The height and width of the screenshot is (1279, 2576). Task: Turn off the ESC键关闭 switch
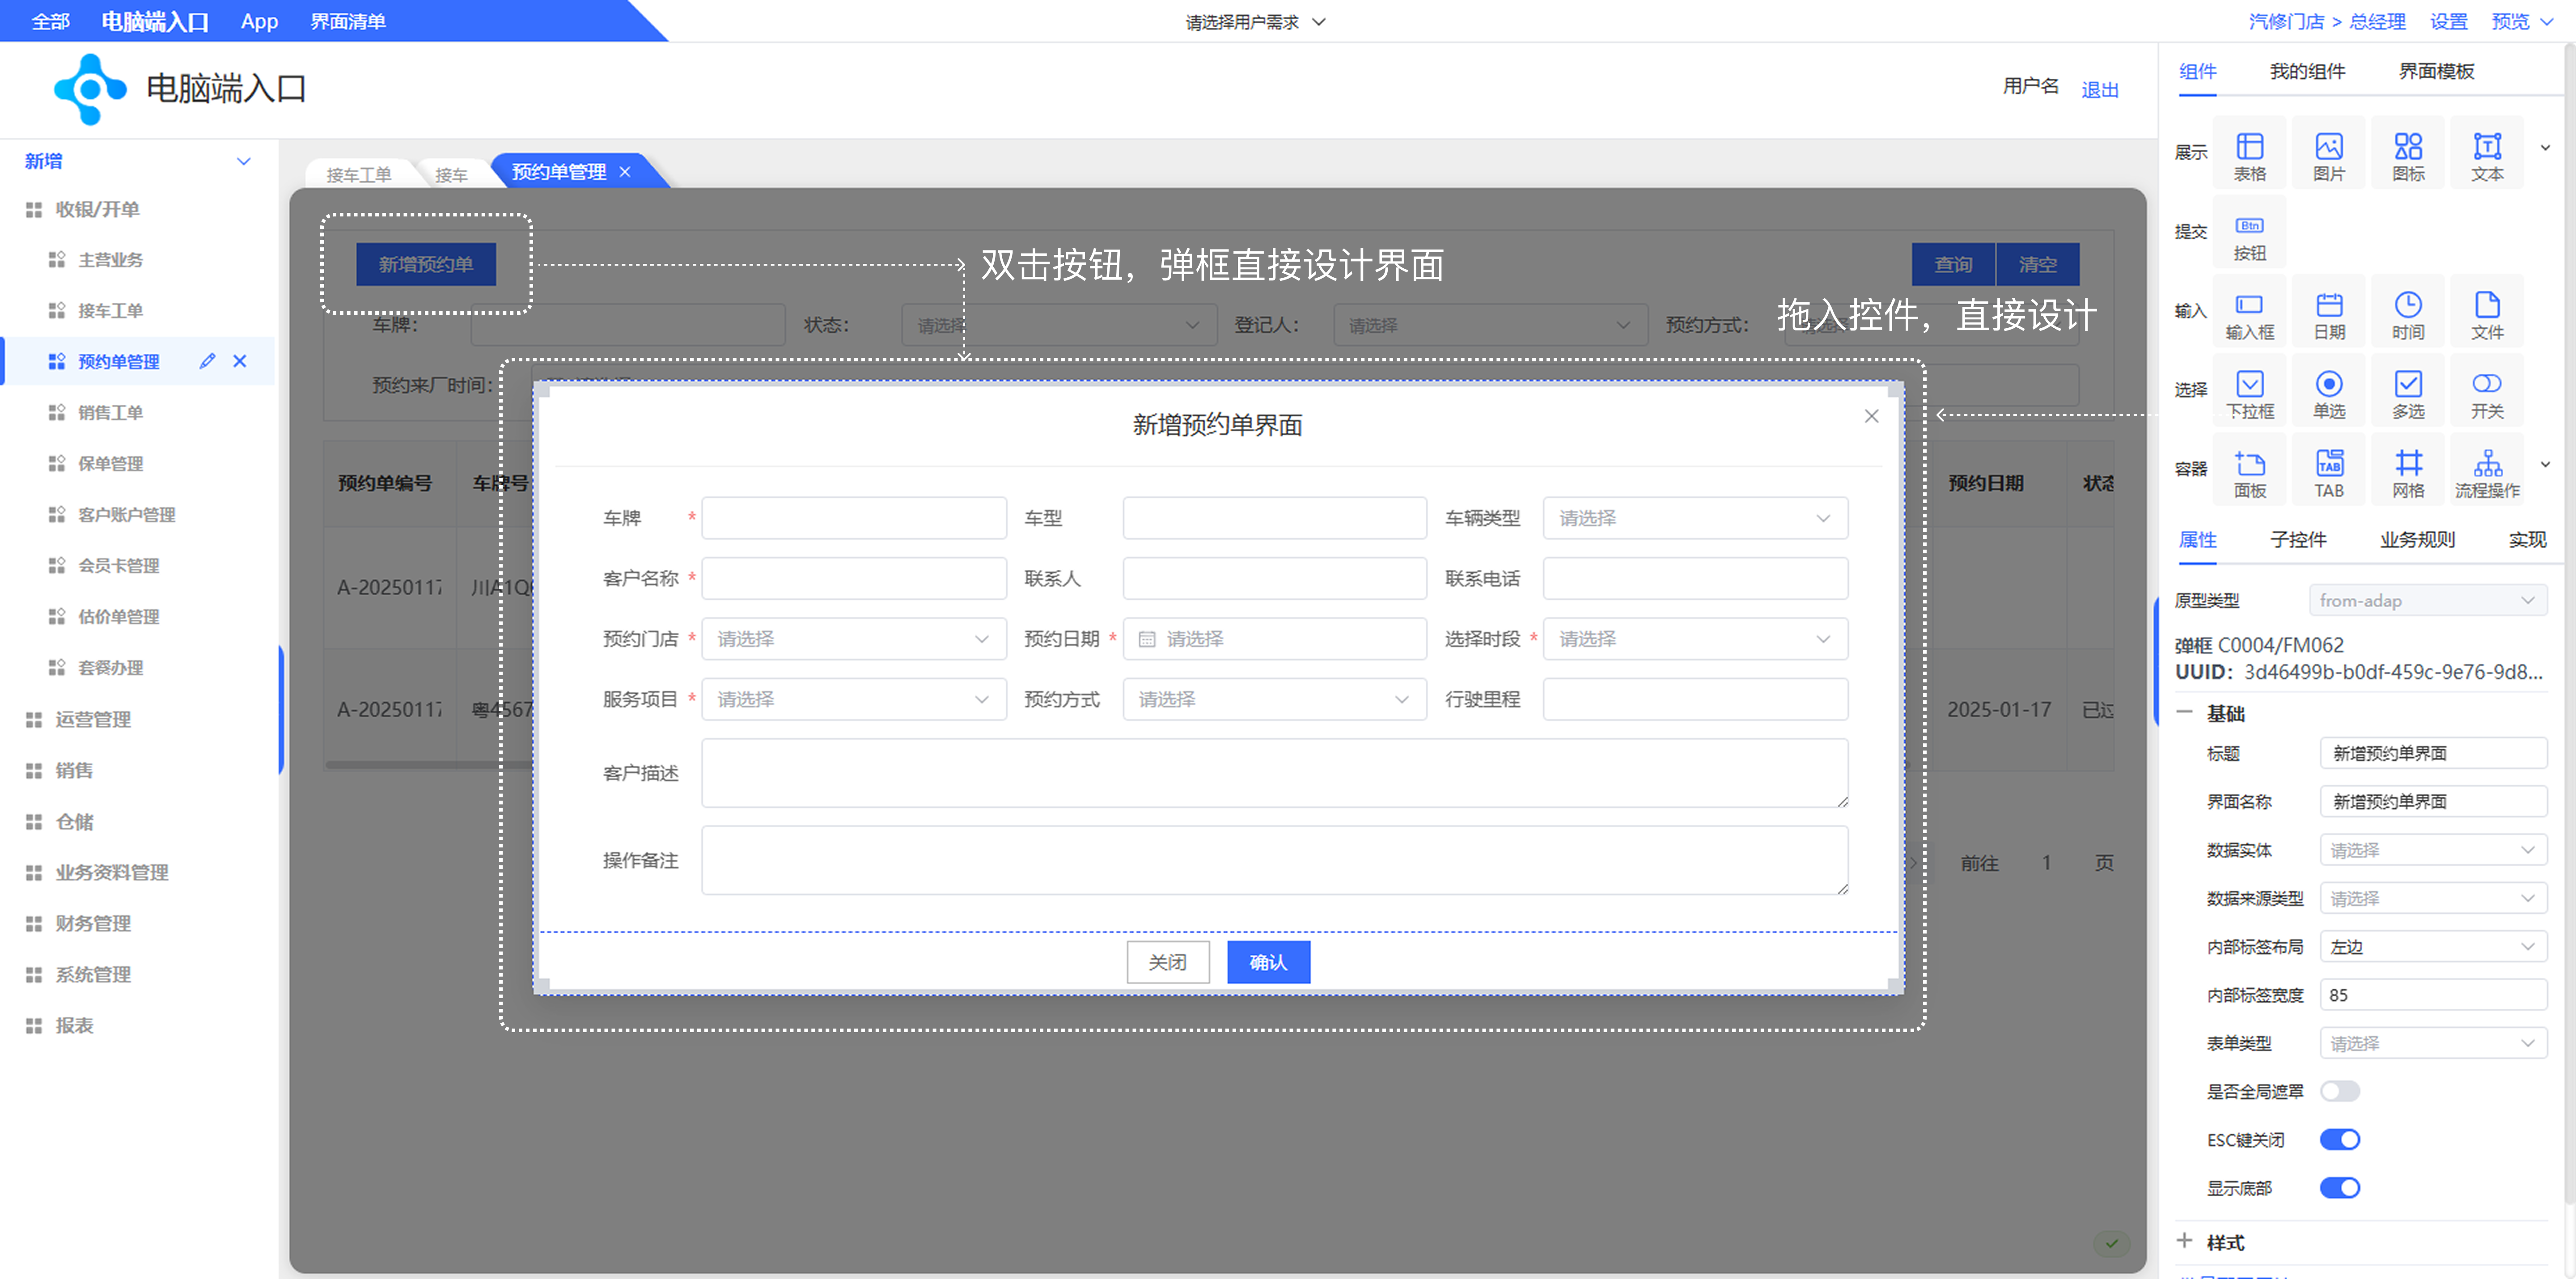pyautogui.click(x=2339, y=1139)
